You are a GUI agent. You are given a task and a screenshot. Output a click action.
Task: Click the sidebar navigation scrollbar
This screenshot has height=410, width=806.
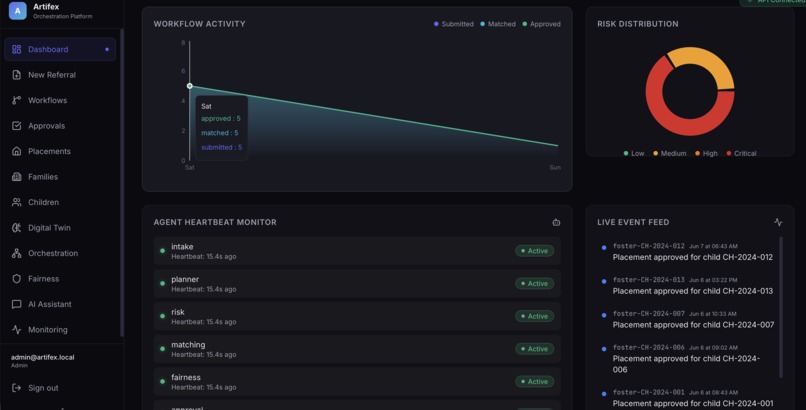coord(122,183)
